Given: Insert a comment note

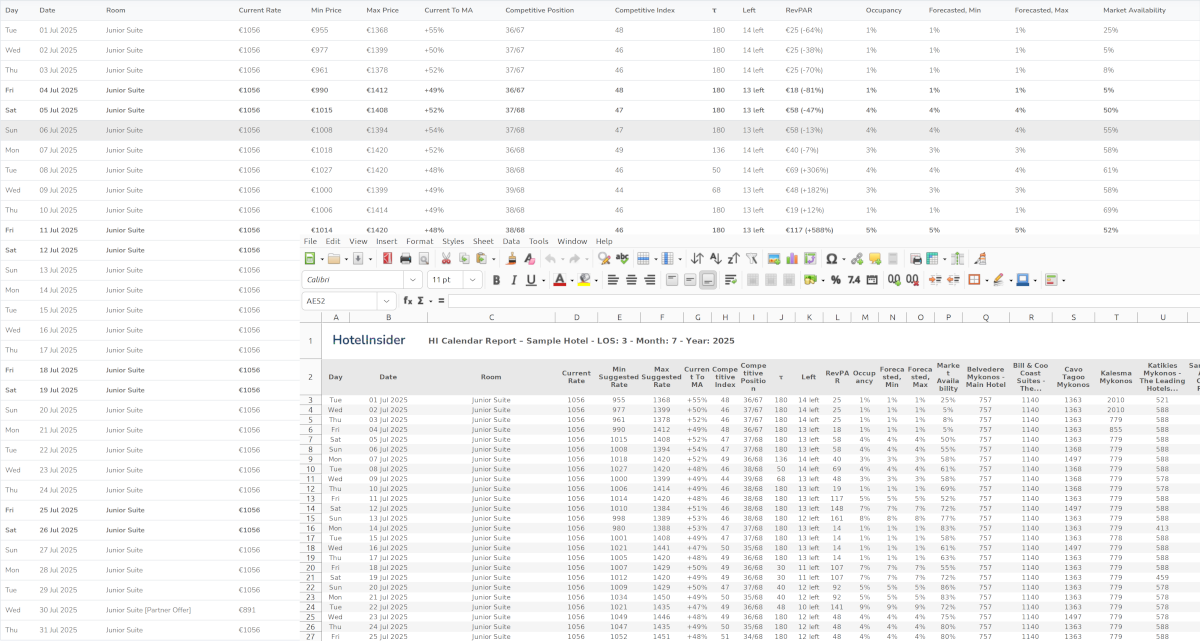Looking at the screenshot, I should pyautogui.click(x=874, y=258).
